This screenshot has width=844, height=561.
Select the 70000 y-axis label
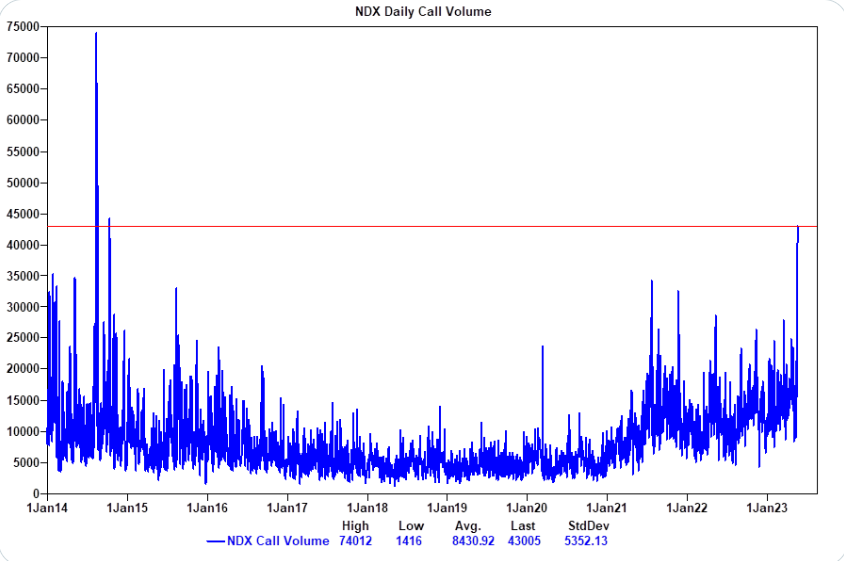point(23,58)
